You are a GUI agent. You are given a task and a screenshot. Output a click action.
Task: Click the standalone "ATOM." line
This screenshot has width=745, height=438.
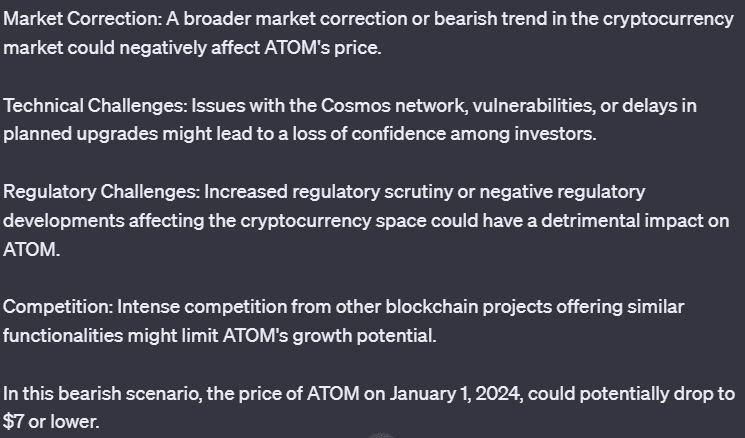31,250
